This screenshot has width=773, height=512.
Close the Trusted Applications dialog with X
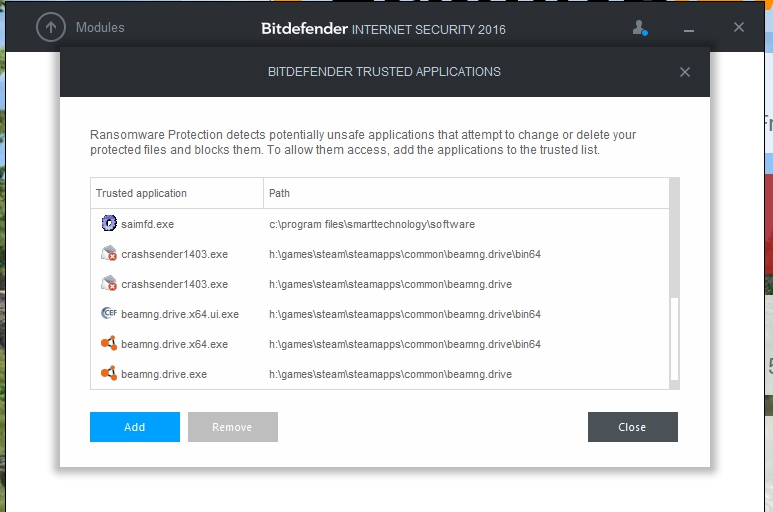[685, 72]
